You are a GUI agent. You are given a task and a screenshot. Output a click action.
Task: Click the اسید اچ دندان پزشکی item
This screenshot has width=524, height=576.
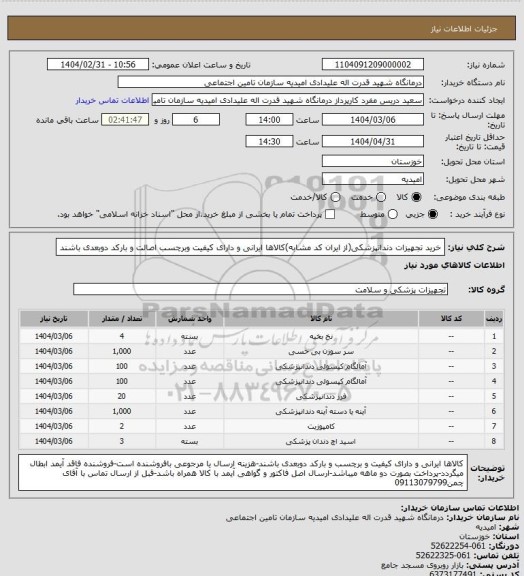point(321,441)
